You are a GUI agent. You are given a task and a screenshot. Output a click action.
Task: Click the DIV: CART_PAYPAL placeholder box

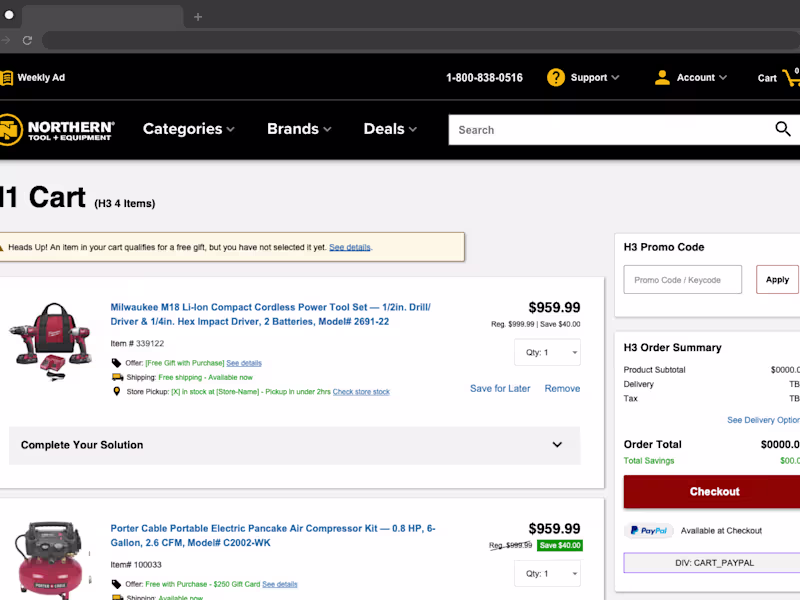(x=713, y=563)
